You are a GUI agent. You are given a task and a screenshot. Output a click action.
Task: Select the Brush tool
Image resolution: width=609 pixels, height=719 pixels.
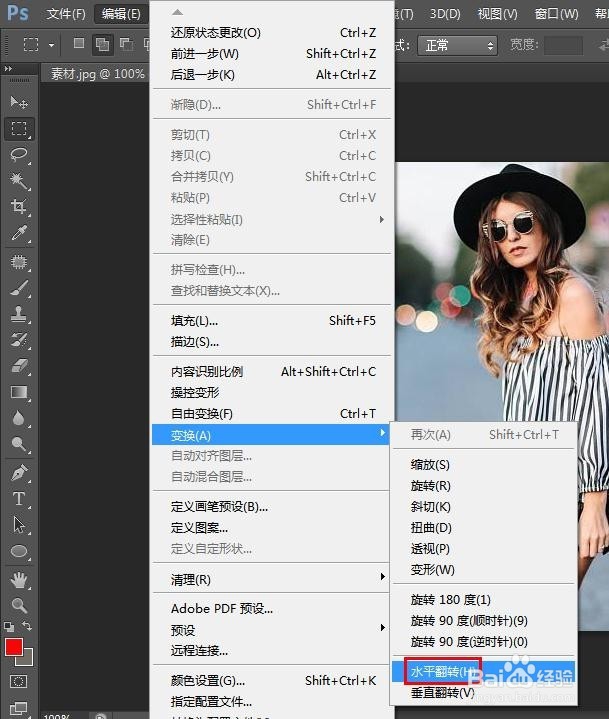pos(19,288)
